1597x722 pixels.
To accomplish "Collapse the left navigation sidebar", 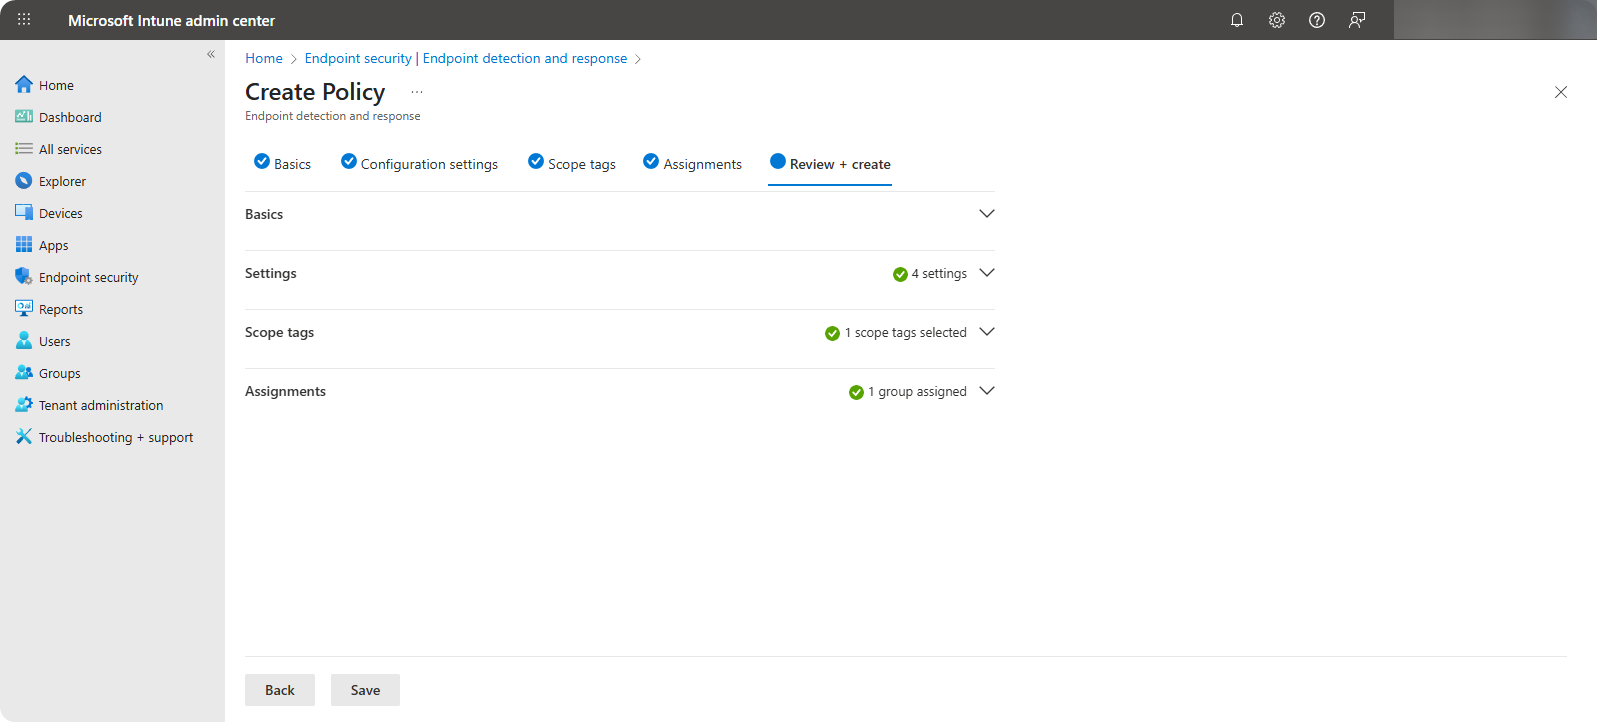I will (211, 54).
